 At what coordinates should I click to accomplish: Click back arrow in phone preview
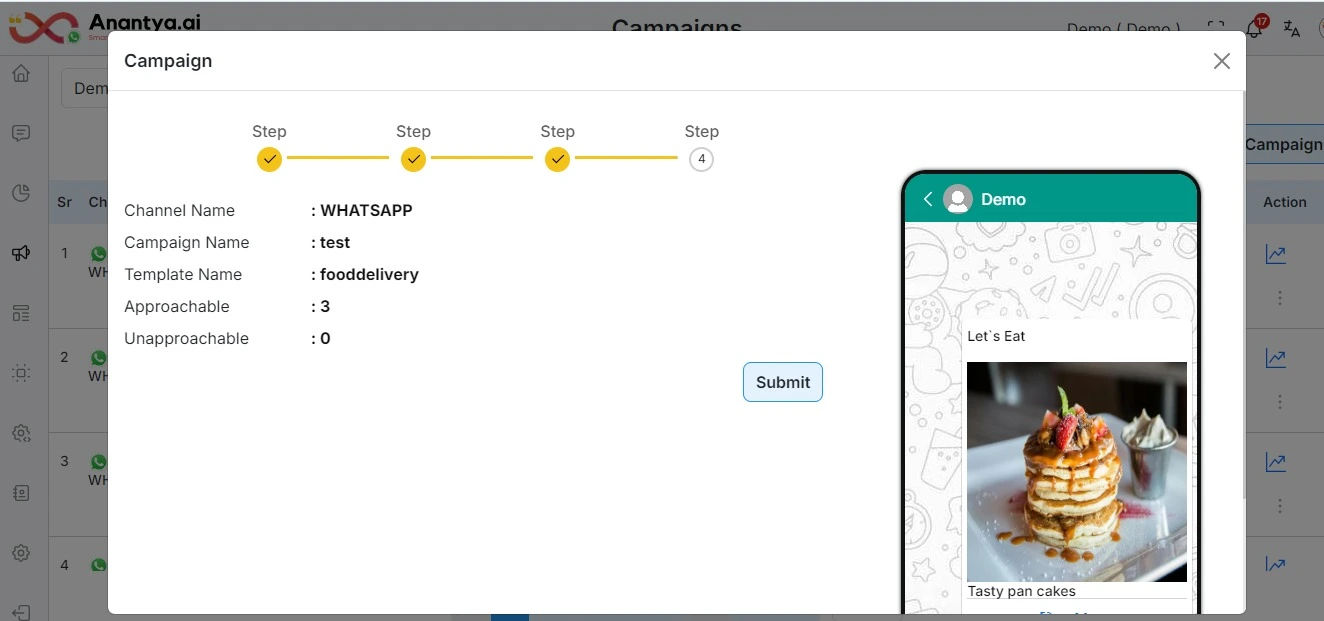point(927,199)
